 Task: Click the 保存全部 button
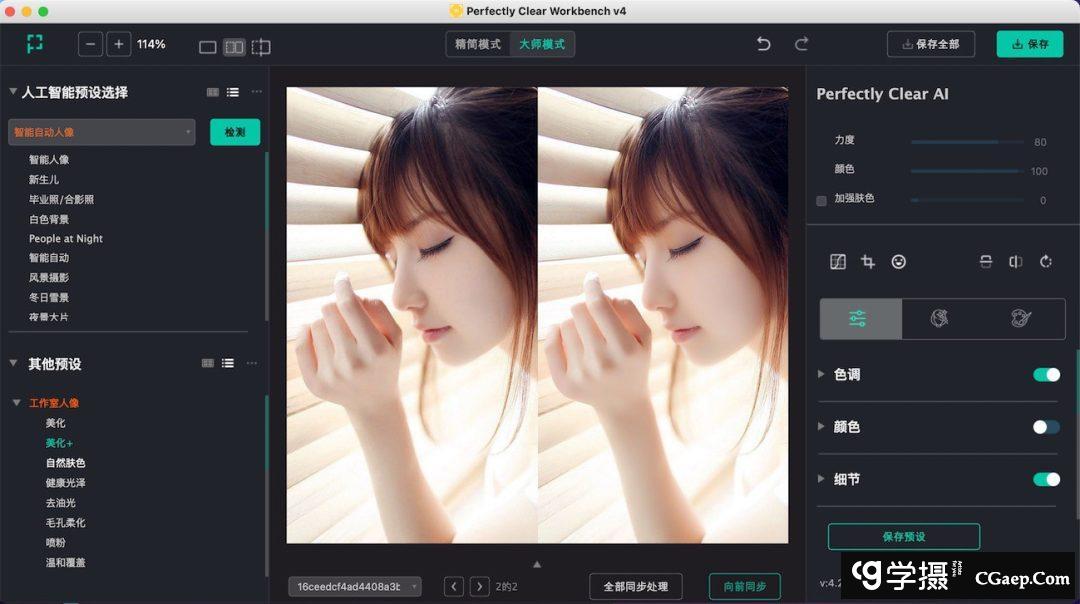click(x=931, y=44)
